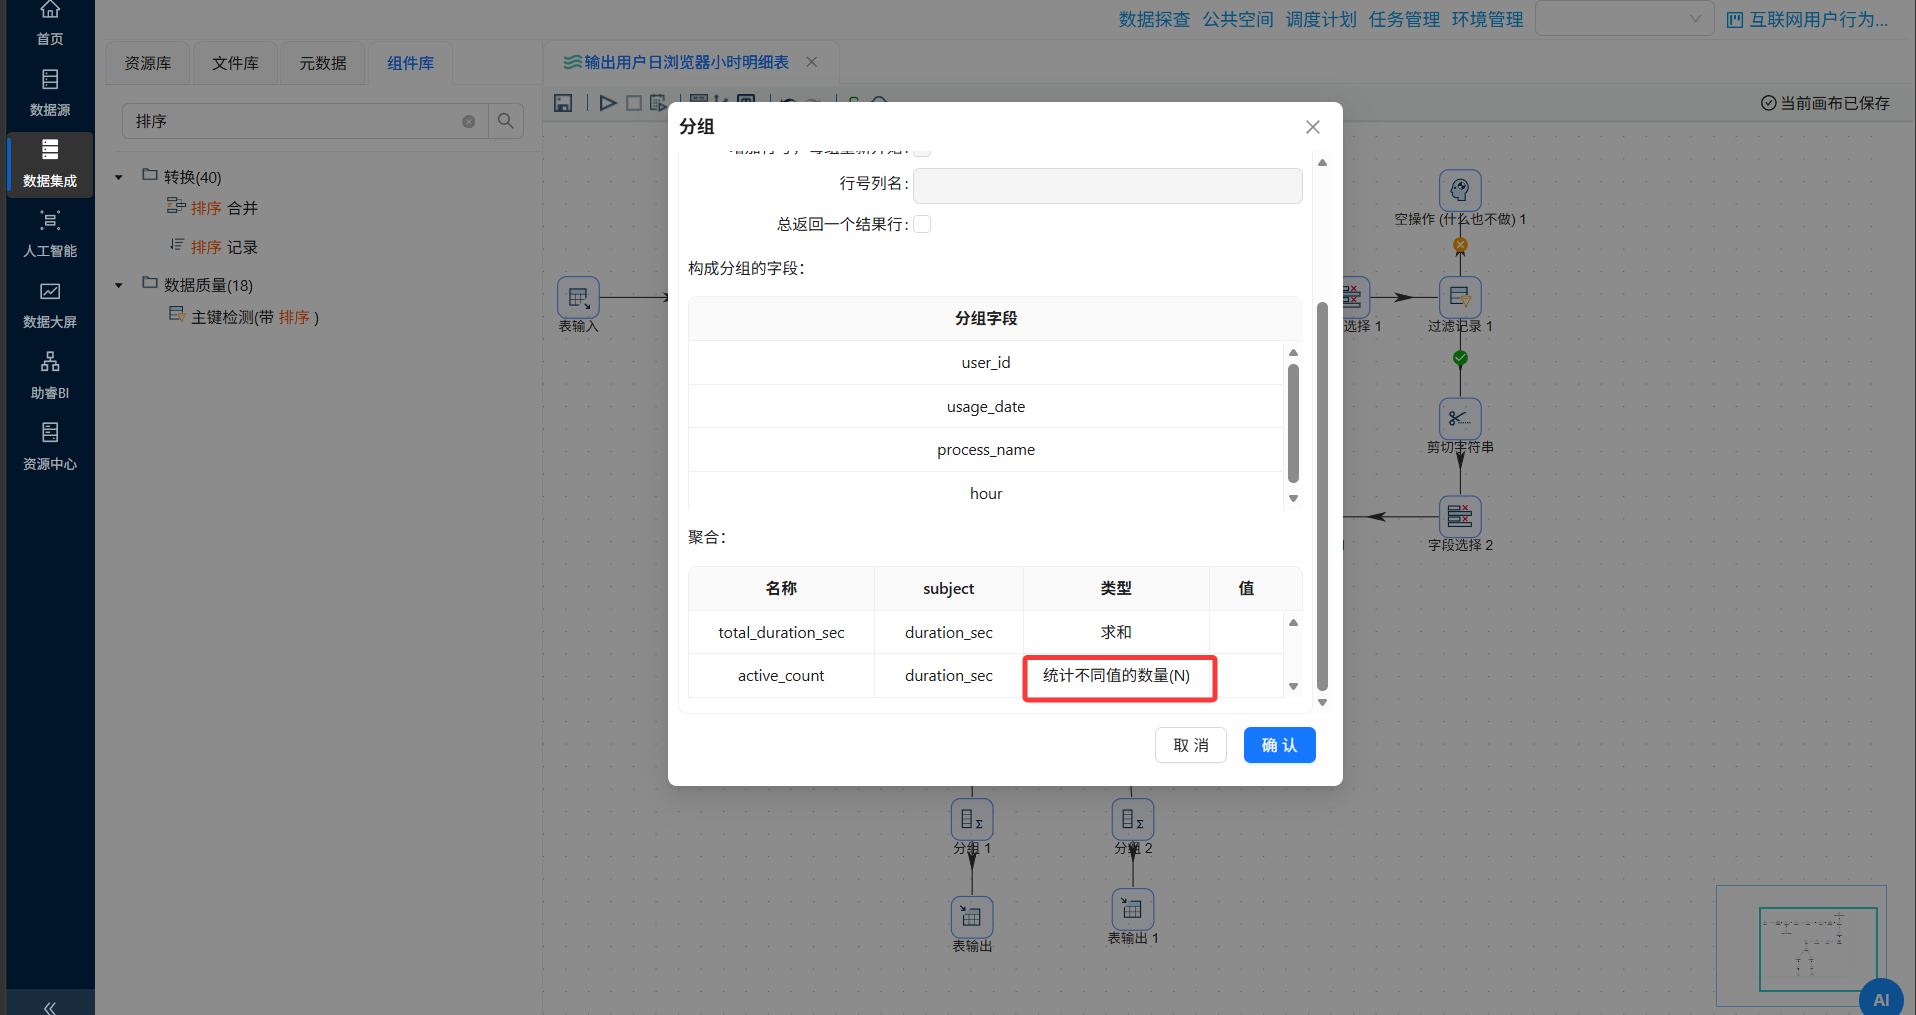Select 排序 记录 component in tree

213,246
